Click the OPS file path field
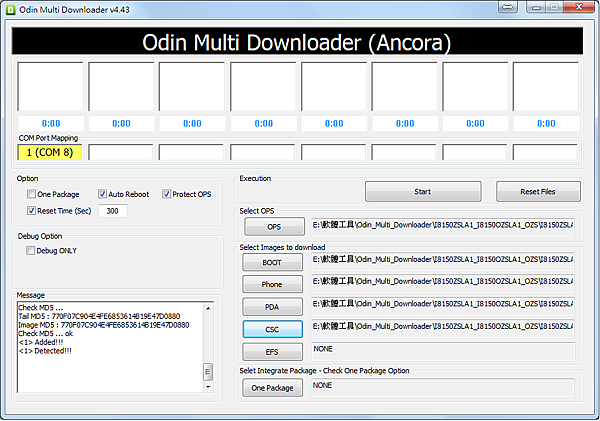 443,227
